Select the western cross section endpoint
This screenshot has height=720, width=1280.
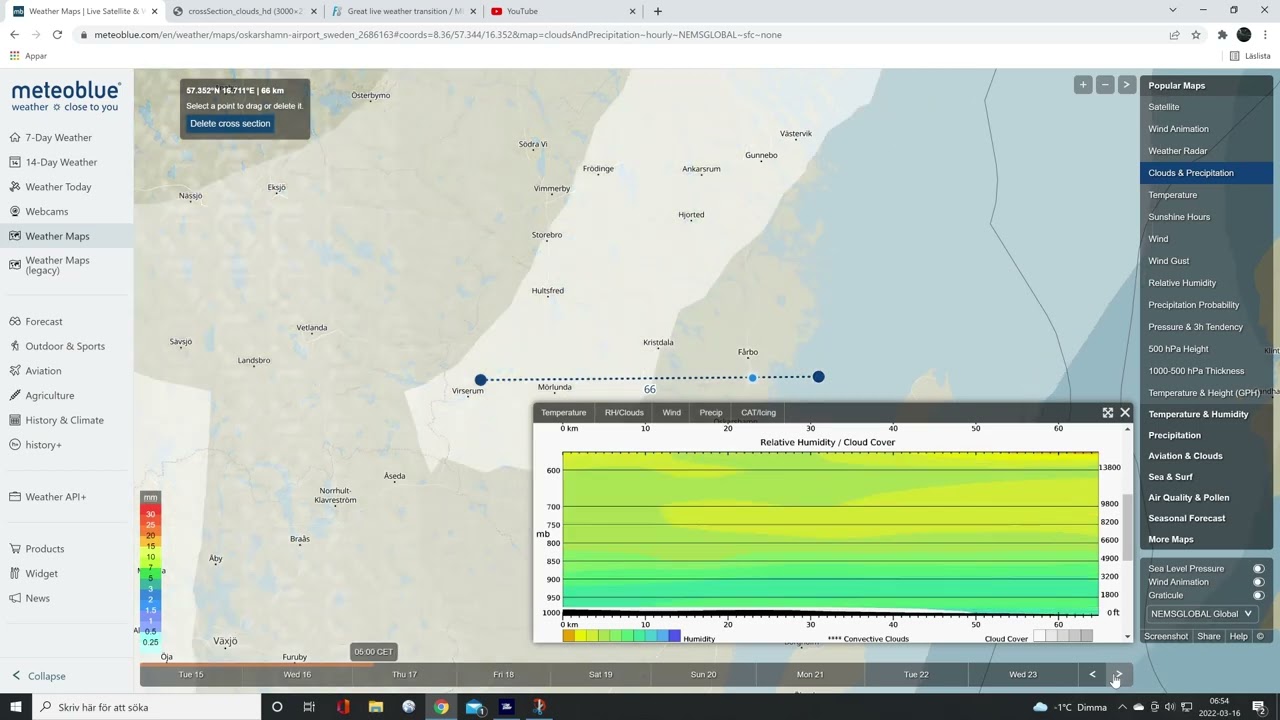[x=481, y=380]
